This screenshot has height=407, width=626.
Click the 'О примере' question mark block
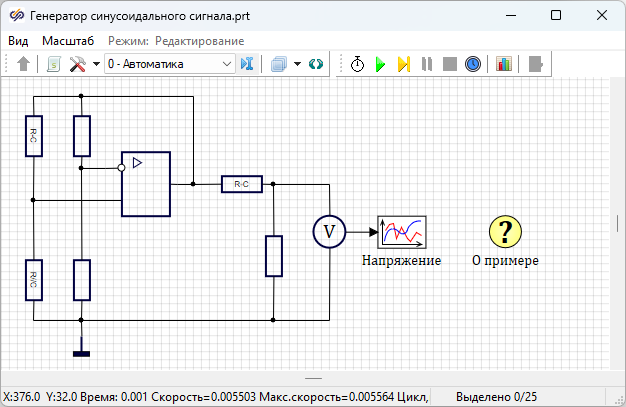click(x=505, y=232)
